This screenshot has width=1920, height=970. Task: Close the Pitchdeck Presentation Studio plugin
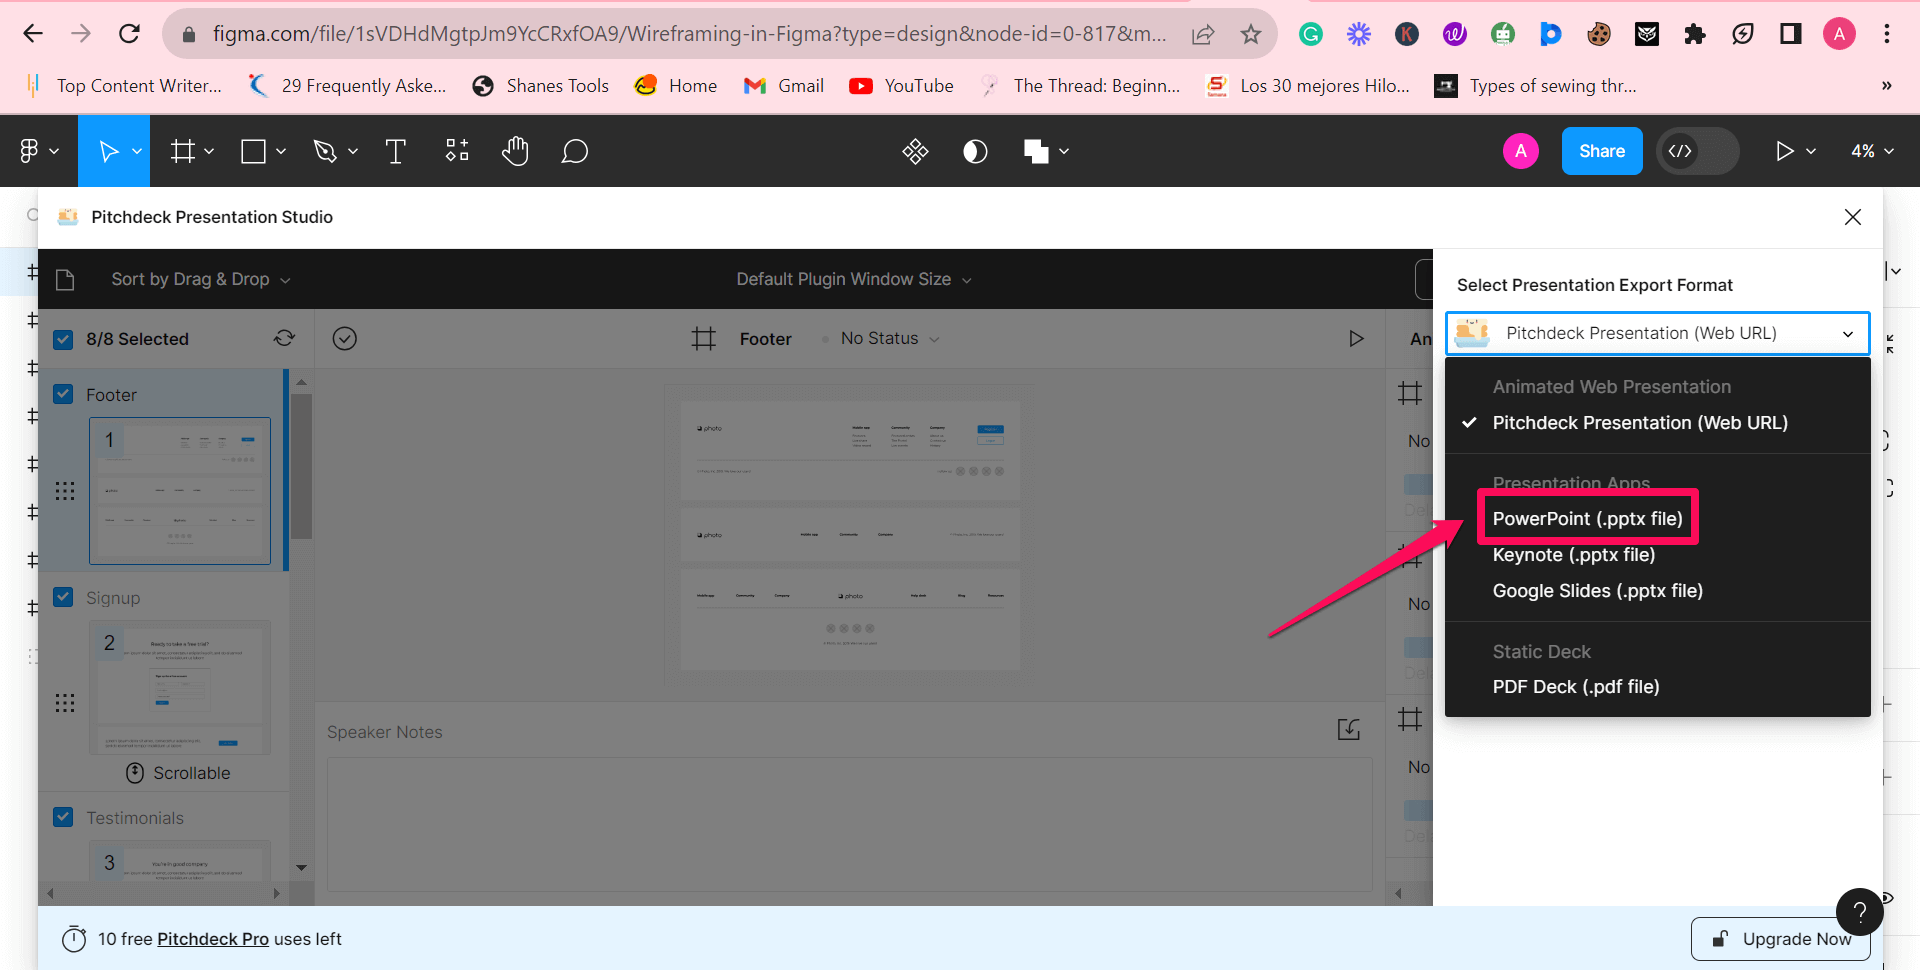pos(1853,217)
